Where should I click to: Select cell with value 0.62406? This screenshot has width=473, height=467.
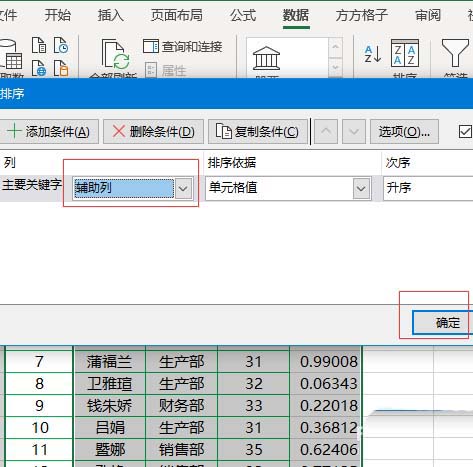pyautogui.click(x=326, y=450)
